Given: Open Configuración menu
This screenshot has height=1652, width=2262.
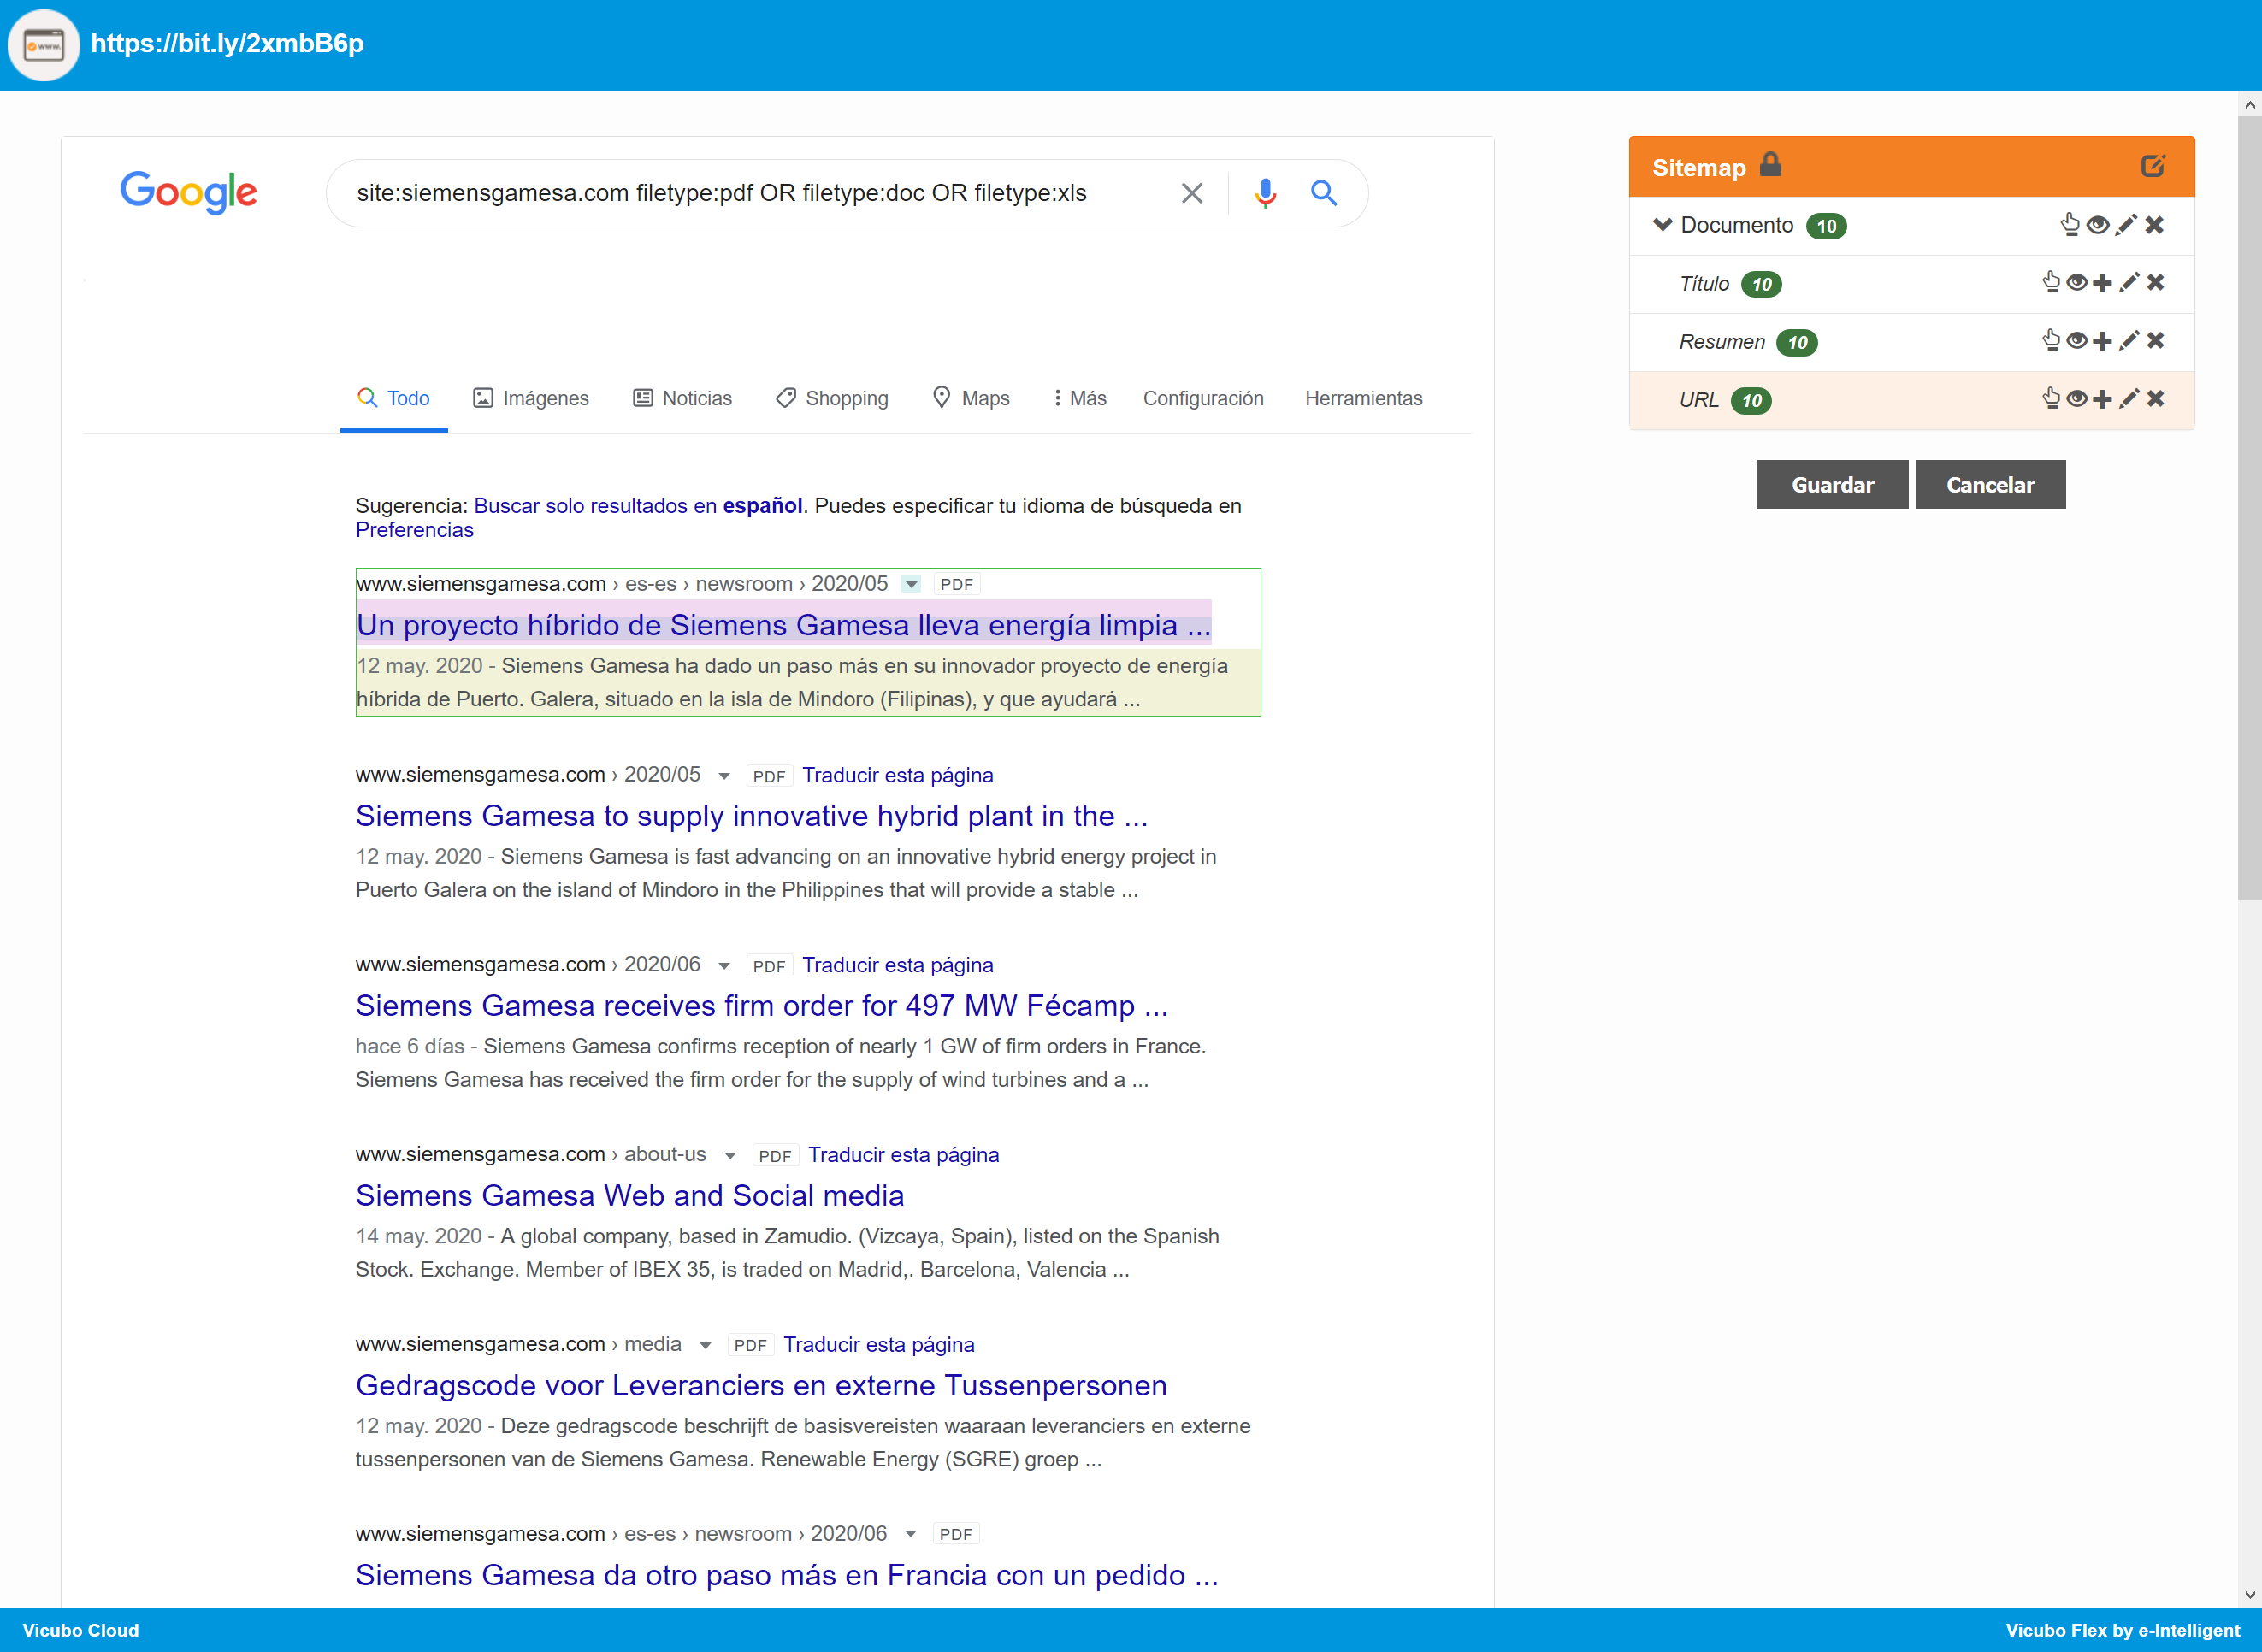Looking at the screenshot, I should (x=1203, y=398).
